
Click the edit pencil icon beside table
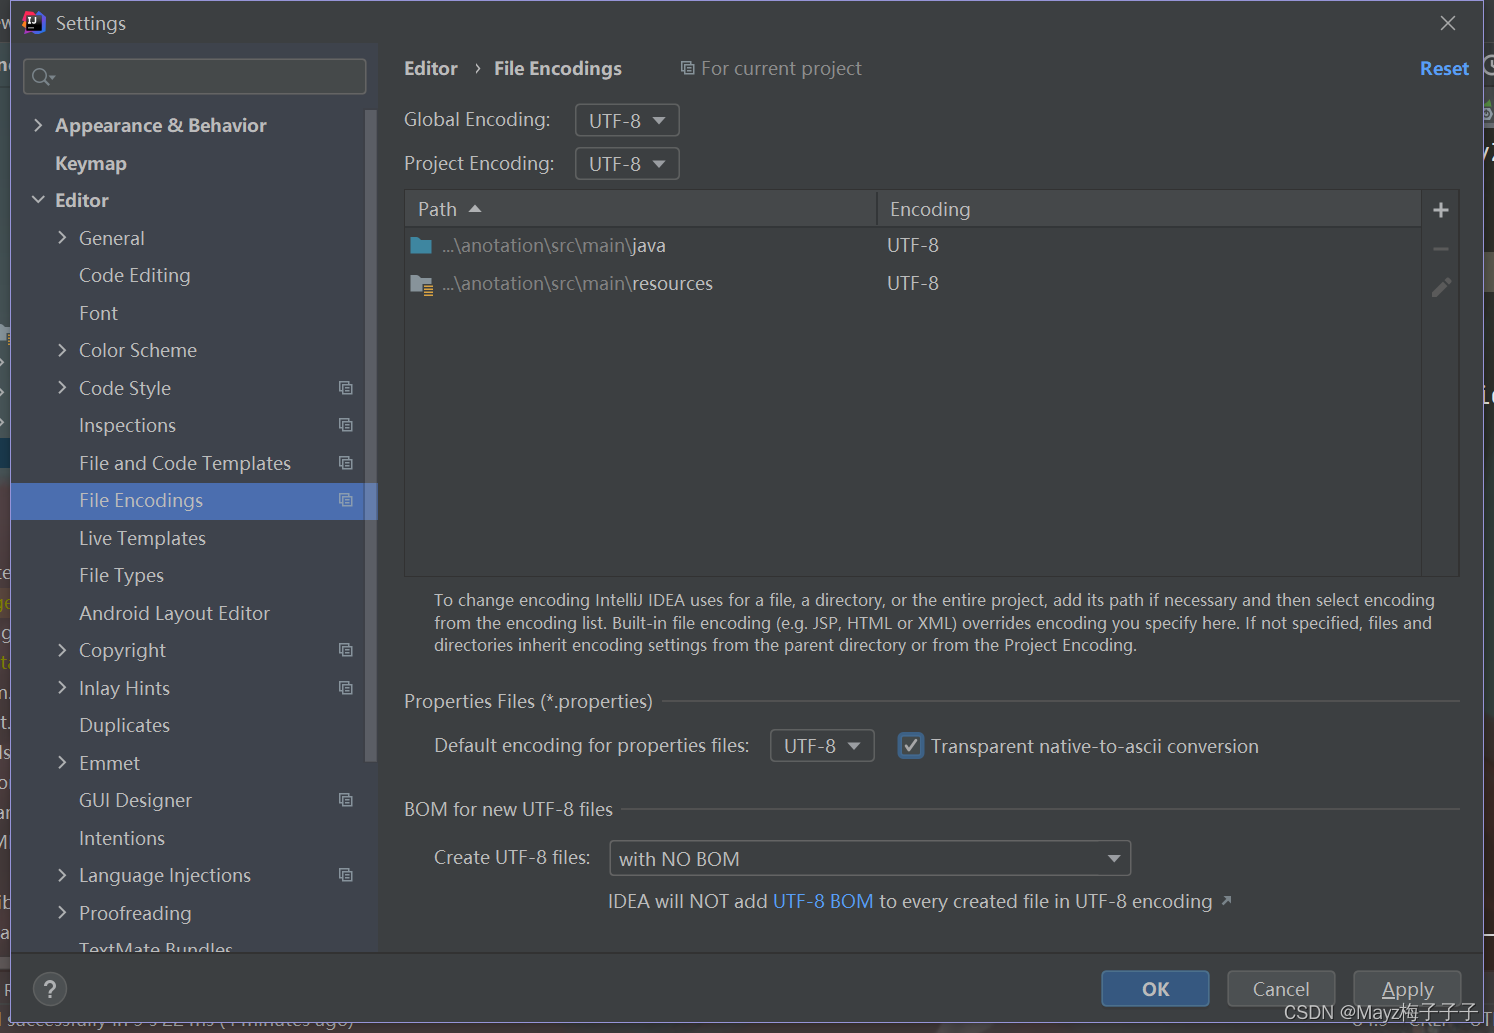point(1441,287)
